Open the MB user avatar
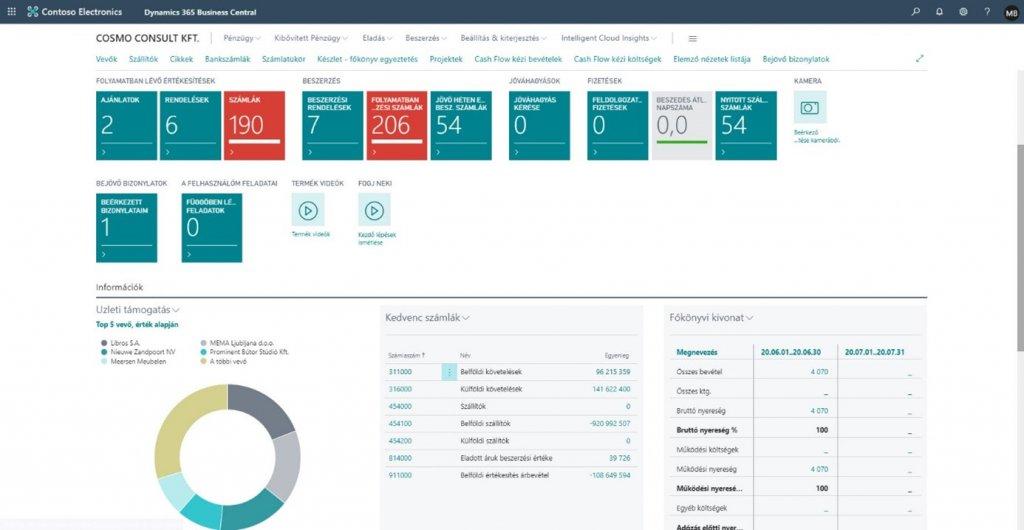The height and width of the screenshot is (530, 1024). click(1010, 12)
